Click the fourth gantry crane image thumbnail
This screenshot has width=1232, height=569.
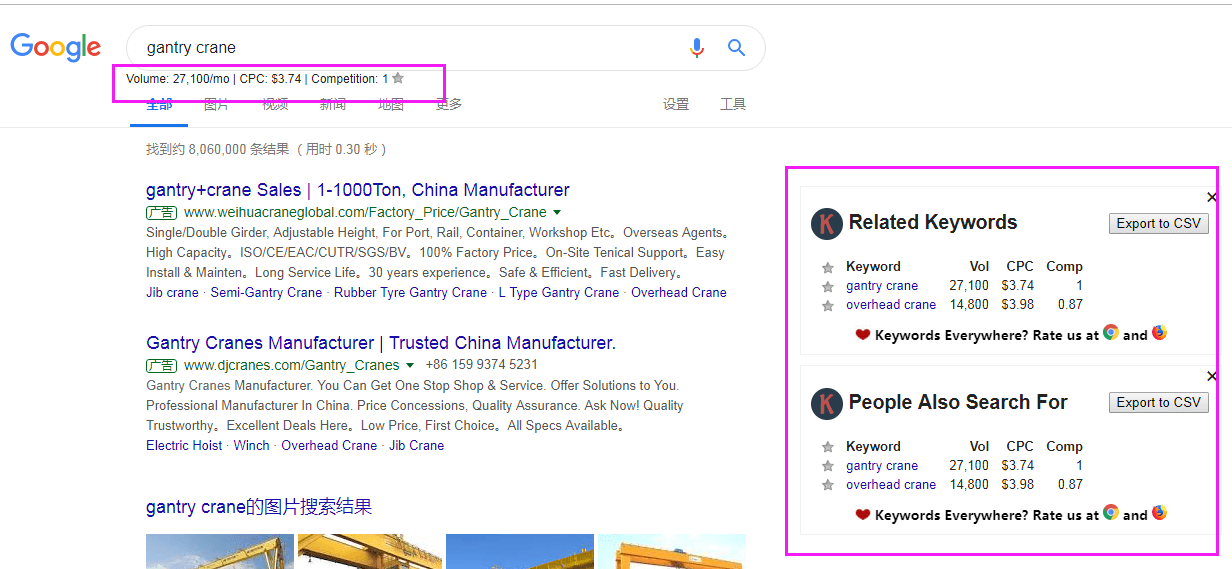tap(672, 551)
